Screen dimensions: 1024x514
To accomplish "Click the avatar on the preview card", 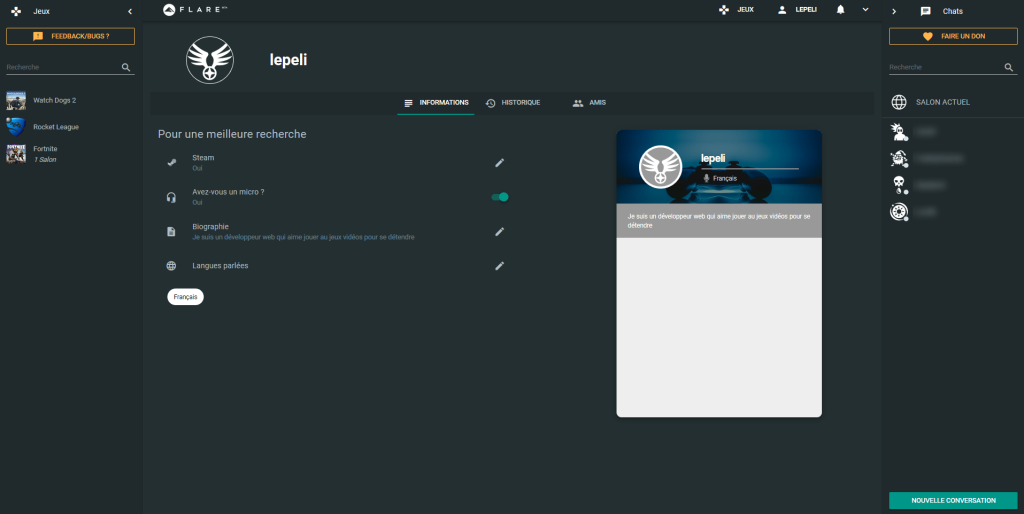I will pos(660,167).
